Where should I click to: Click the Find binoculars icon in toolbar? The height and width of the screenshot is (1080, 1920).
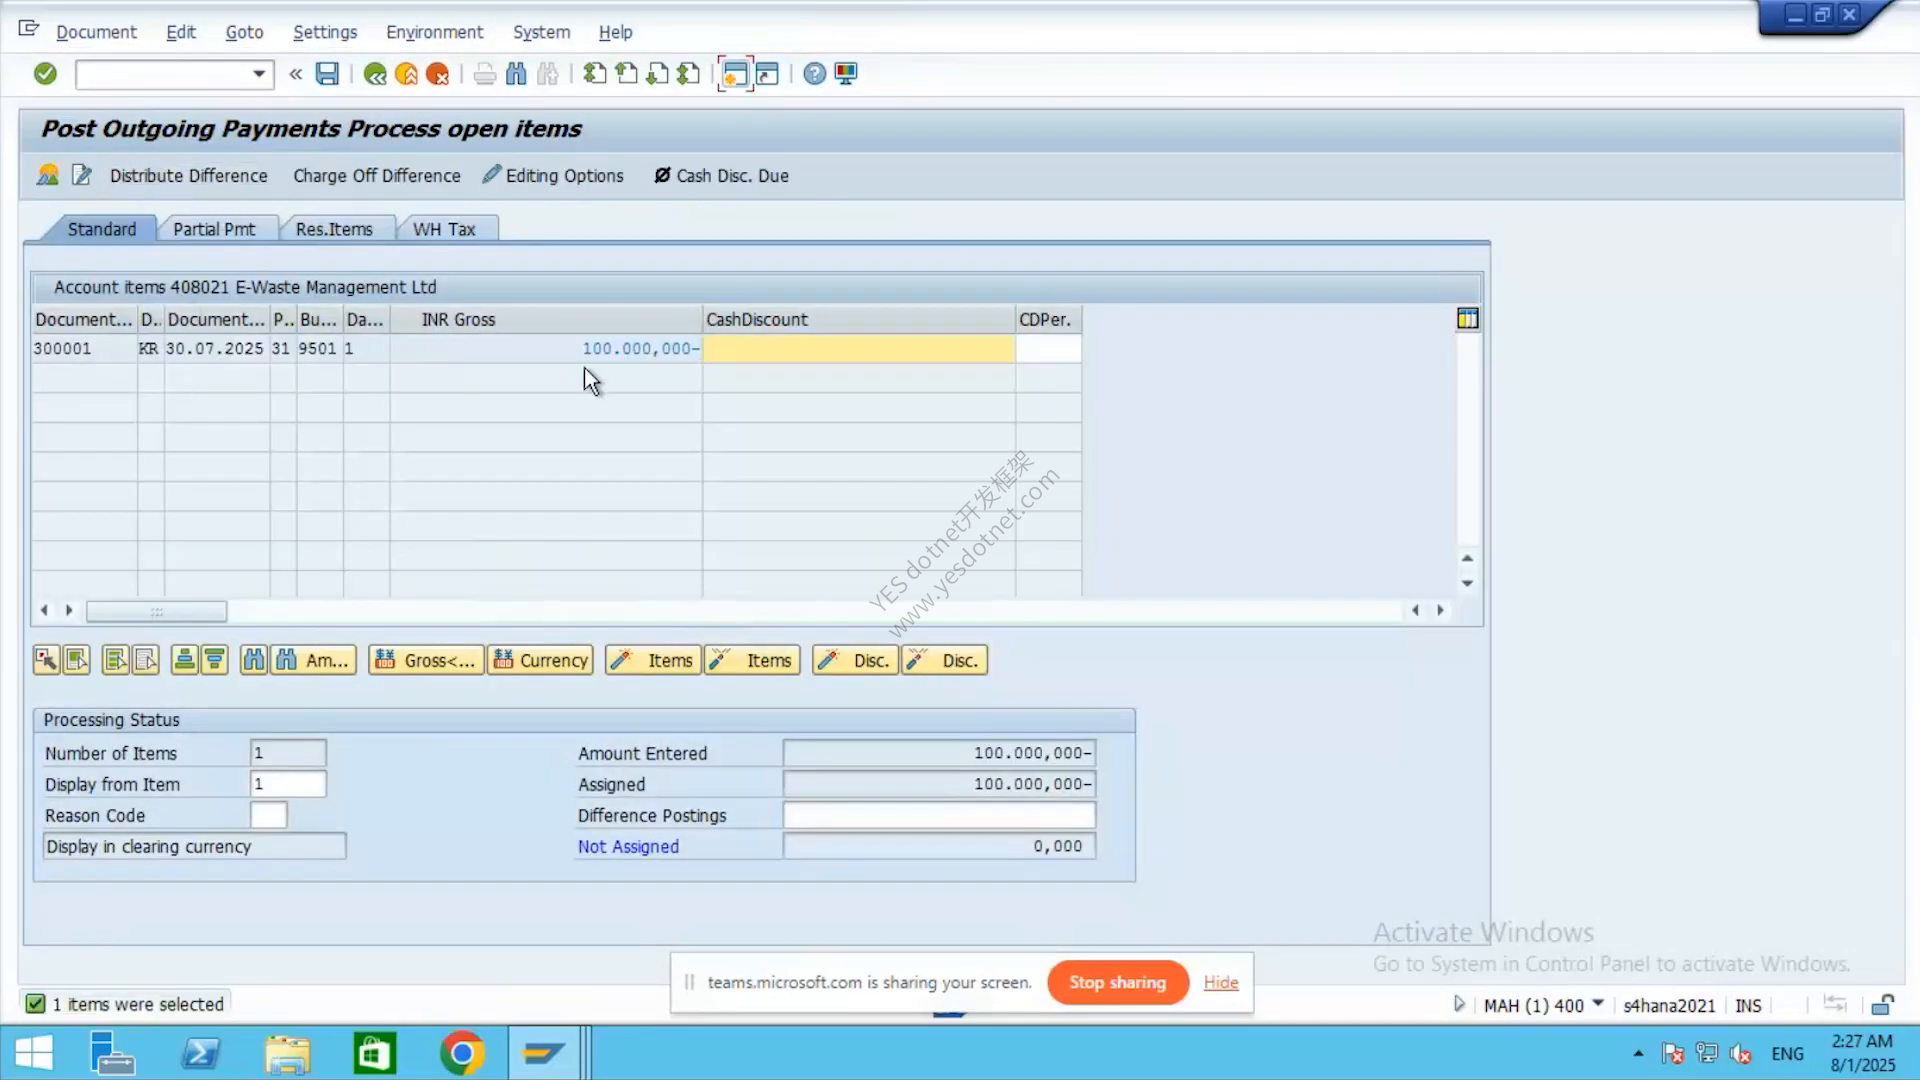point(516,74)
